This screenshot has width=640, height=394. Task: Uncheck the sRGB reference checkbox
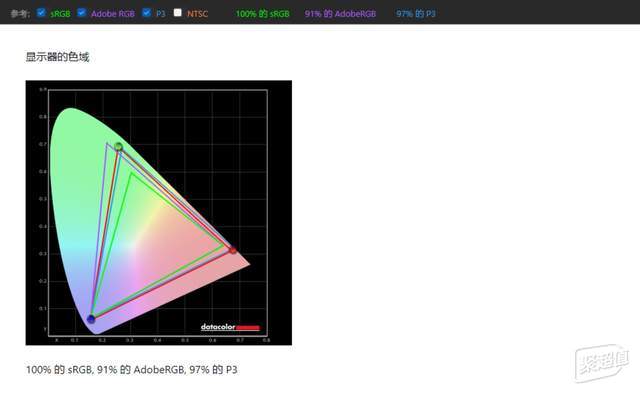41,13
